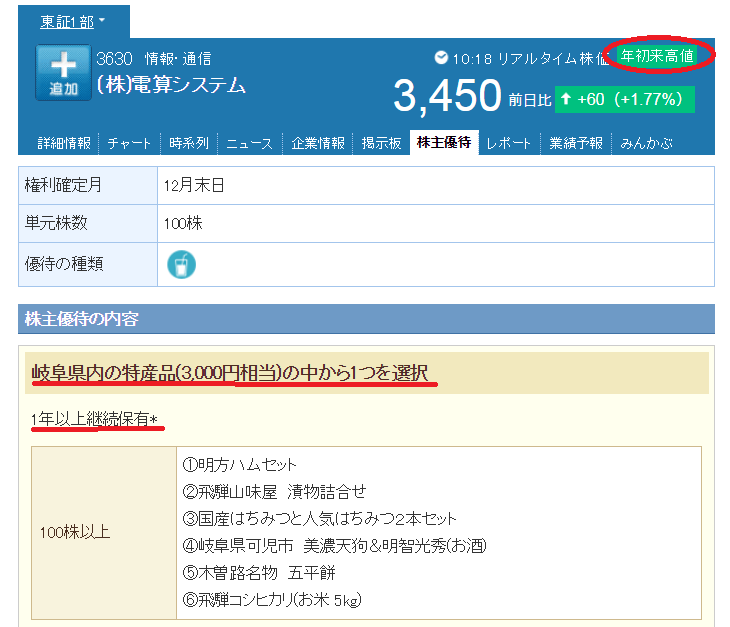Switch to the 掲示板 tab
The width and height of the screenshot is (730, 627).
tap(381, 143)
